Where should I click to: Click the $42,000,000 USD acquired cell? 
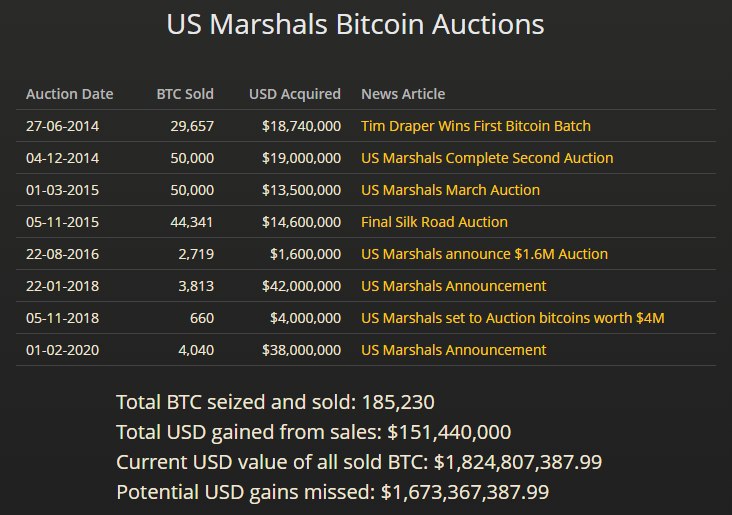(301, 286)
